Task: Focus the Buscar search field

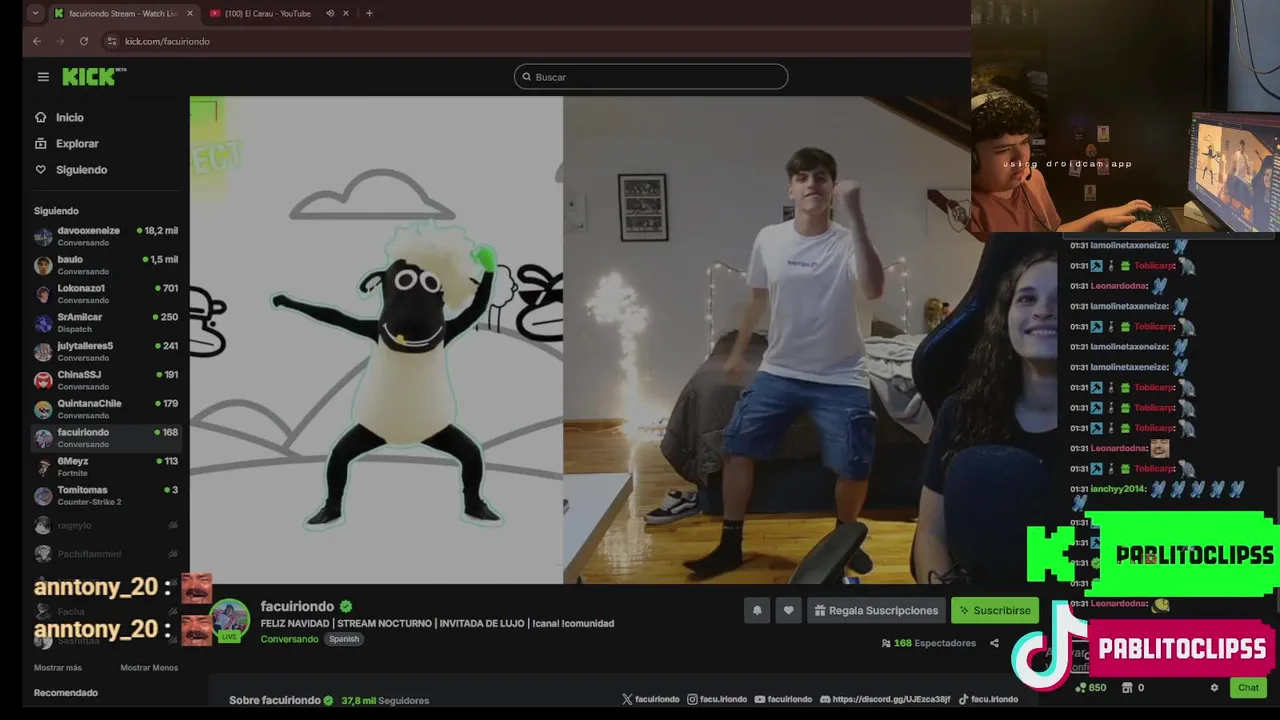Action: (x=651, y=77)
